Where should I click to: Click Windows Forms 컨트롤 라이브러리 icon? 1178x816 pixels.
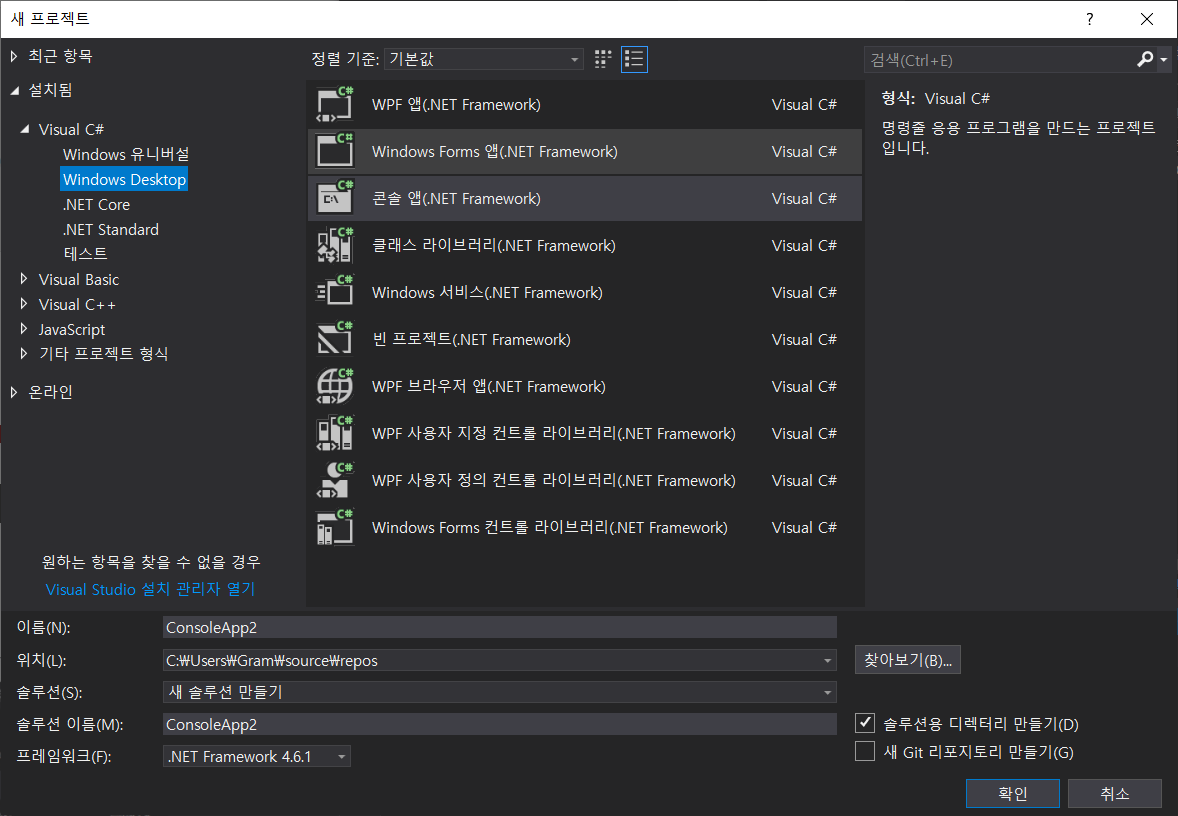click(334, 527)
